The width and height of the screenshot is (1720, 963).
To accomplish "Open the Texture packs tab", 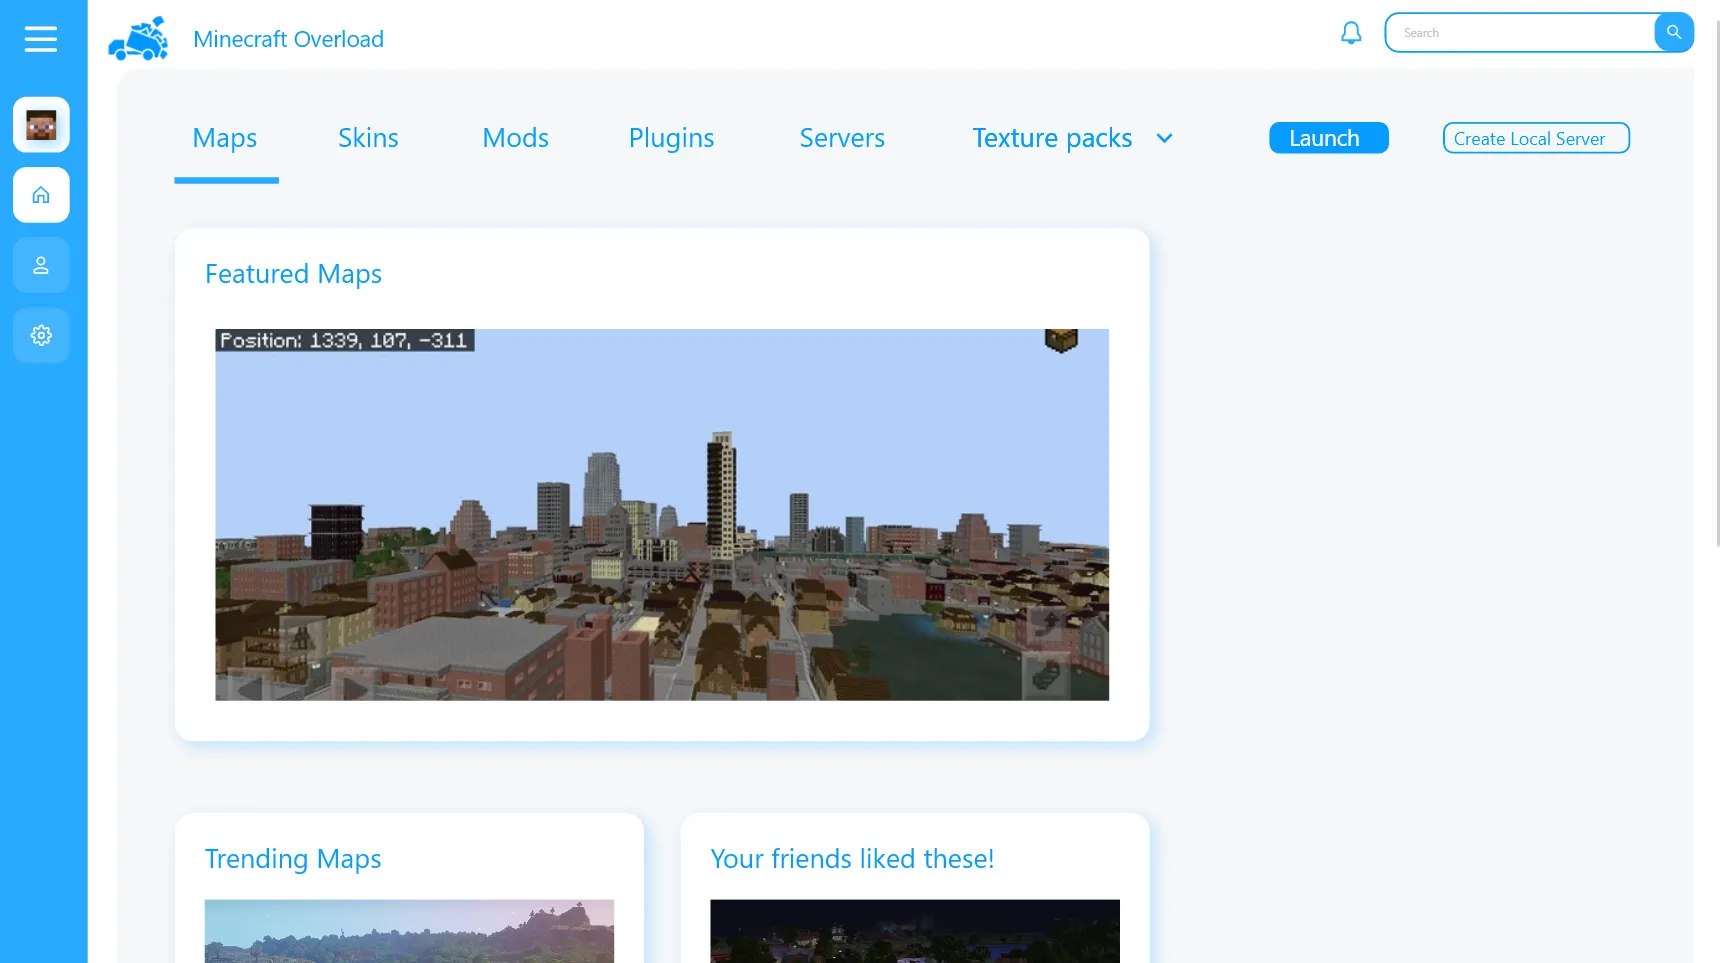I will point(1052,138).
